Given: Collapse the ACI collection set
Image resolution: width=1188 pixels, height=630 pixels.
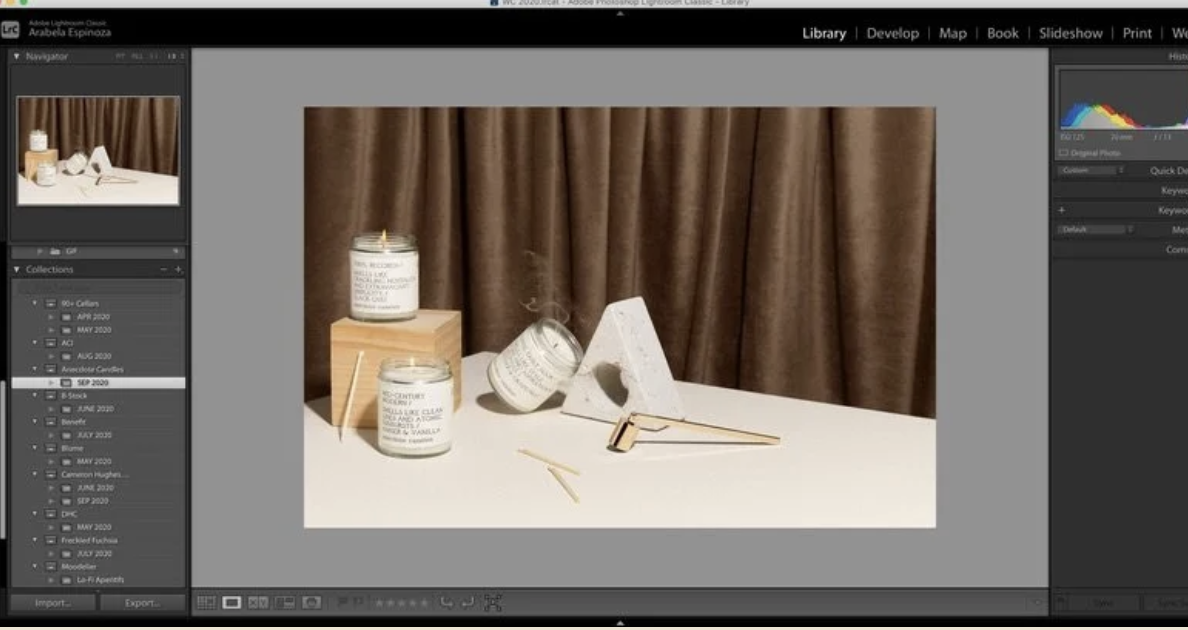Looking at the screenshot, I should 35,343.
